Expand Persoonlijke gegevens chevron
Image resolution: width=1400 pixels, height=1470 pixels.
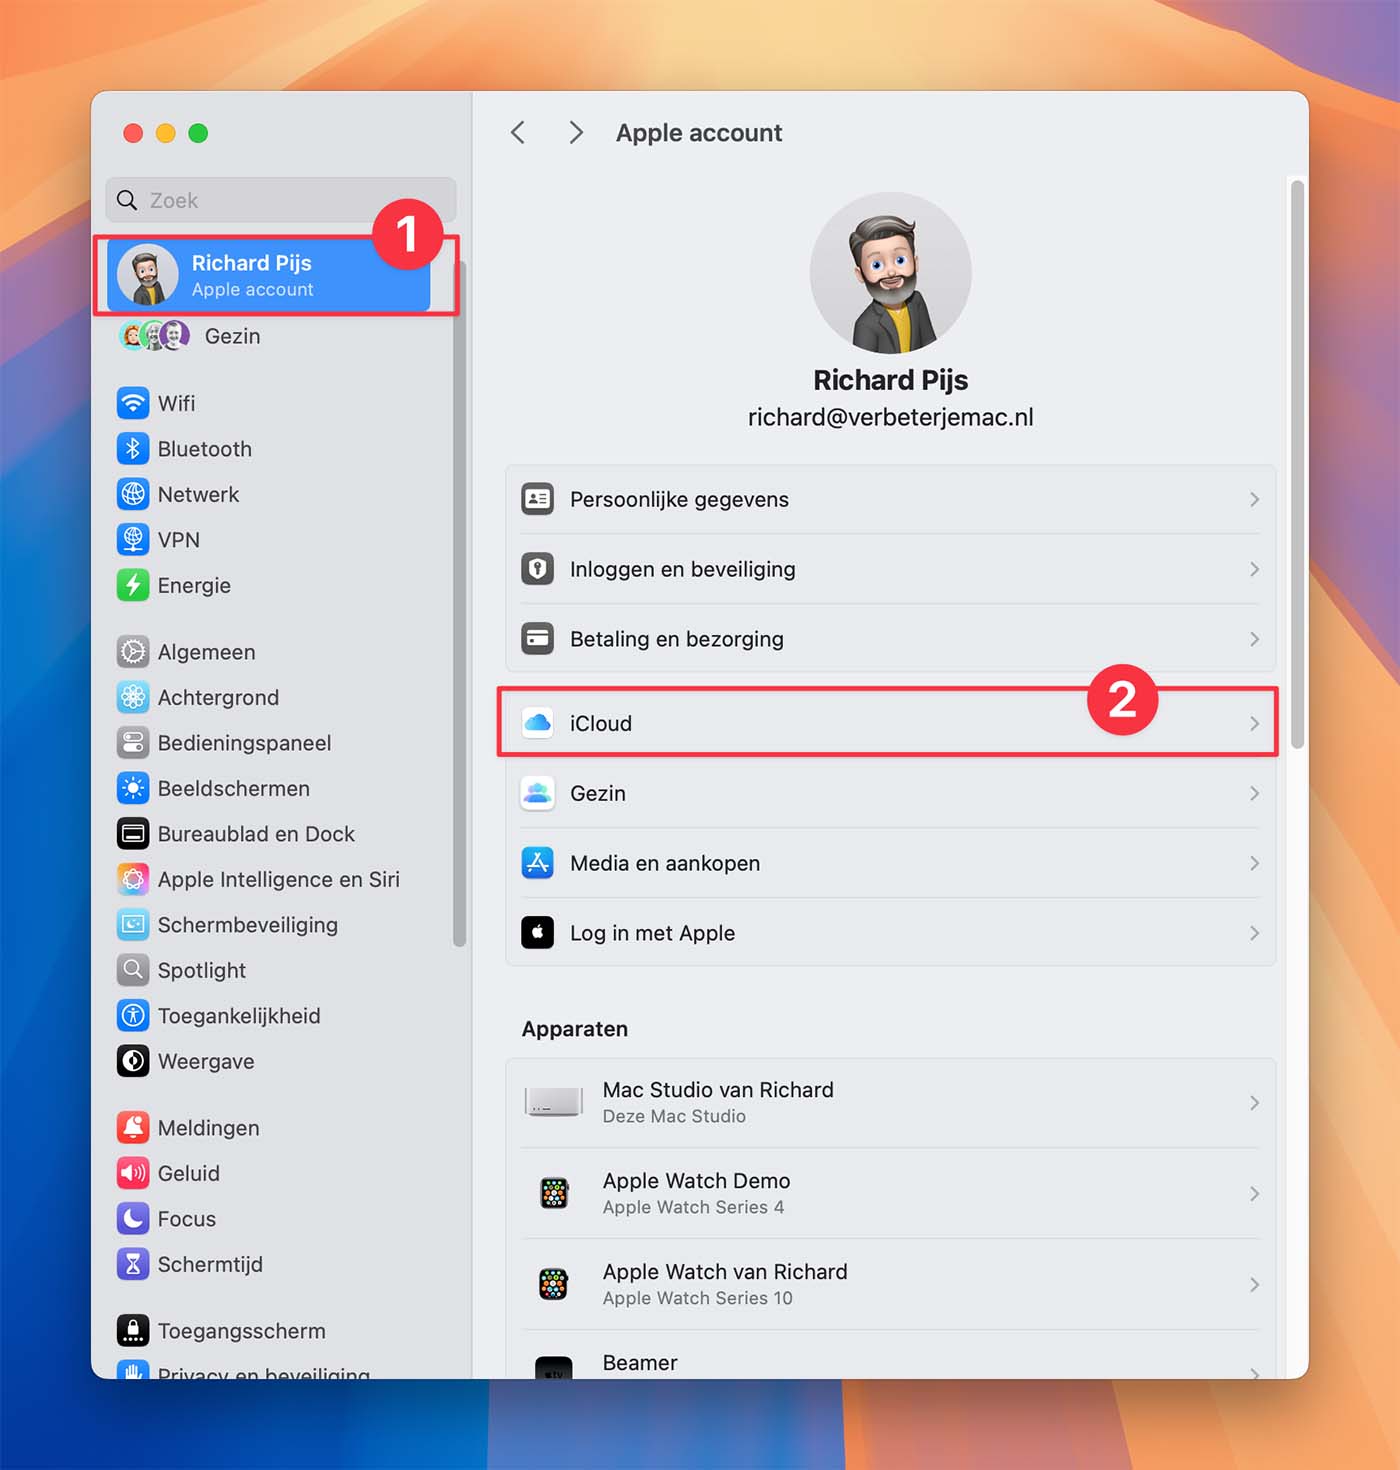[x=1254, y=499]
